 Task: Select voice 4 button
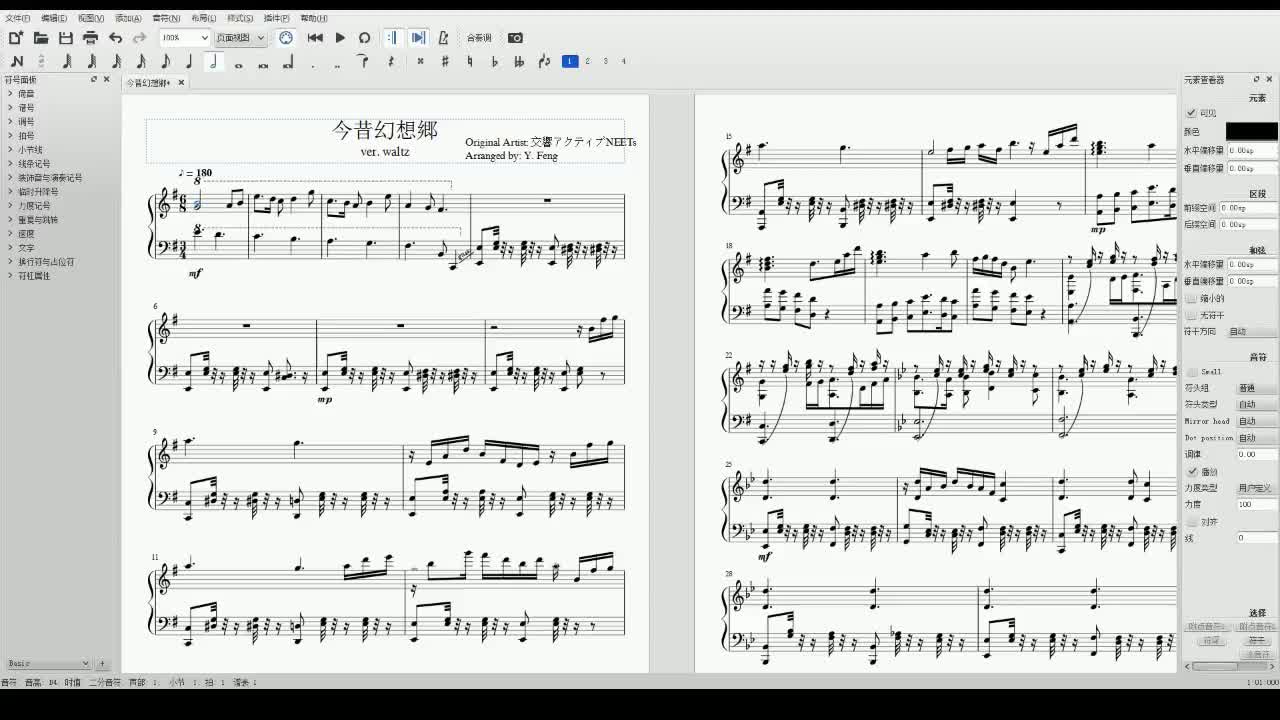click(x=624, y=62)
